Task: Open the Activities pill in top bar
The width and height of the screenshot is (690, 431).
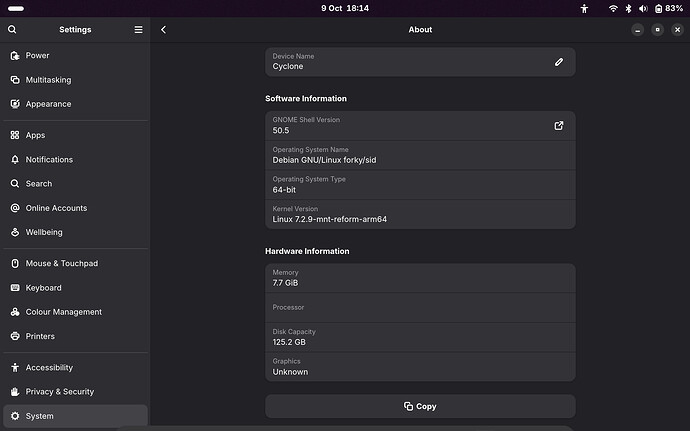Action: tap(16, 8)
